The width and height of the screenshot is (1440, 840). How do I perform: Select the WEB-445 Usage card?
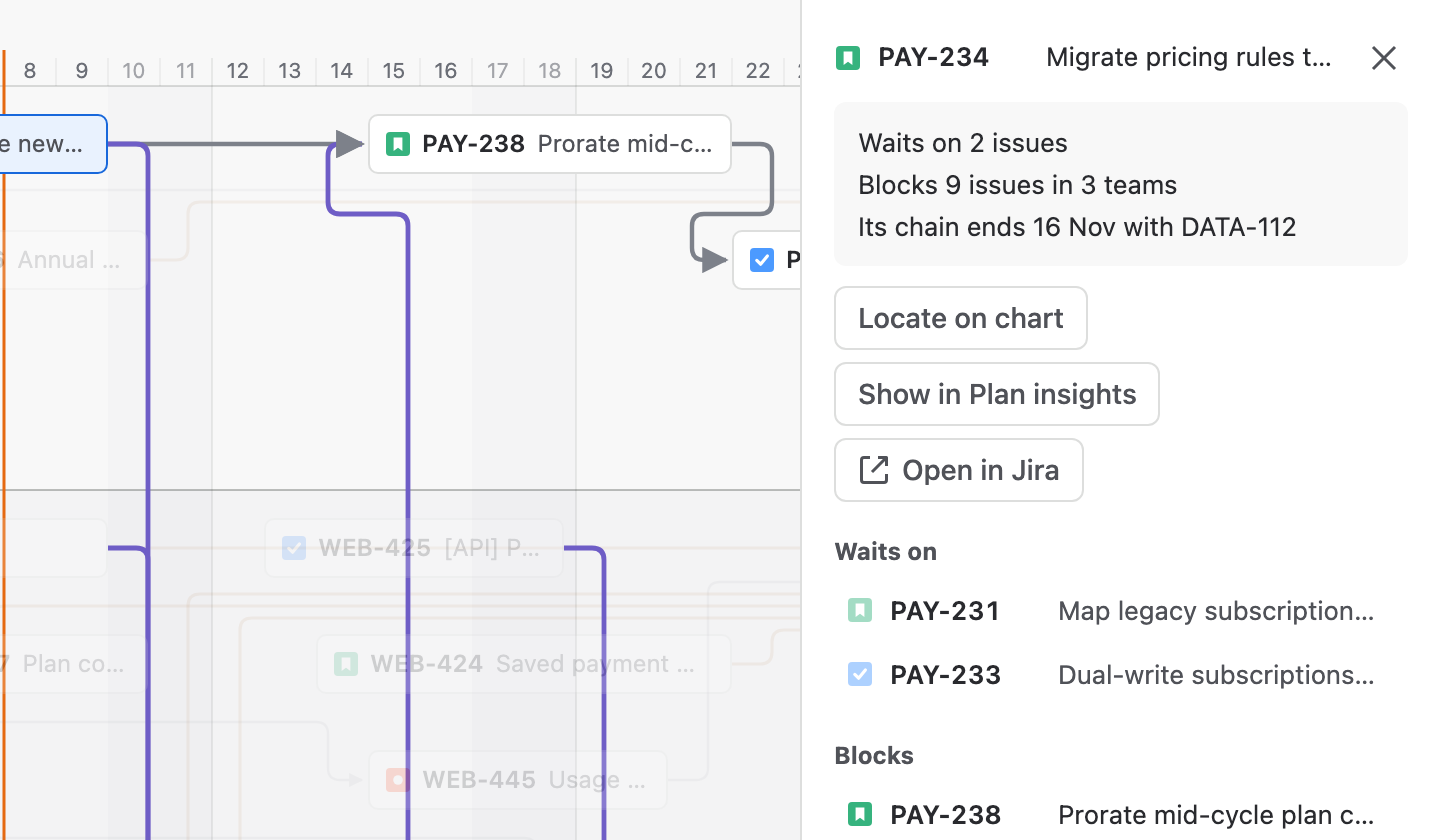point(518,780)
